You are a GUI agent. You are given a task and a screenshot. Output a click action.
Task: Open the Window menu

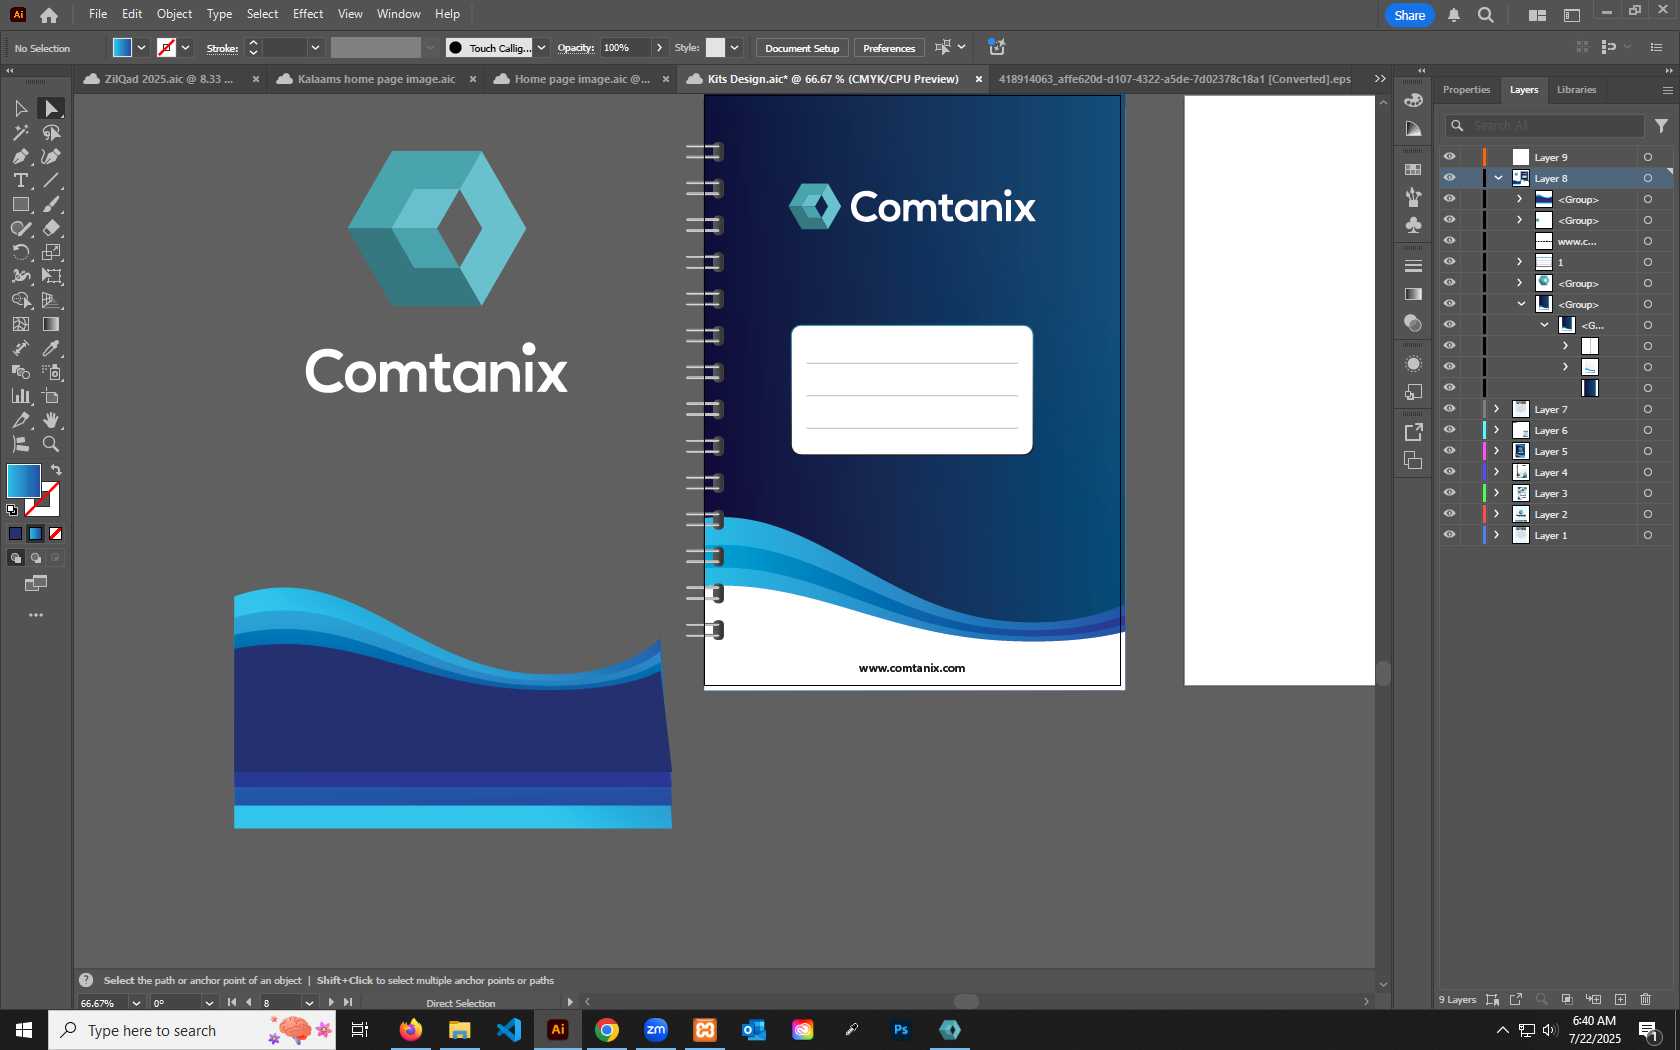399,14
